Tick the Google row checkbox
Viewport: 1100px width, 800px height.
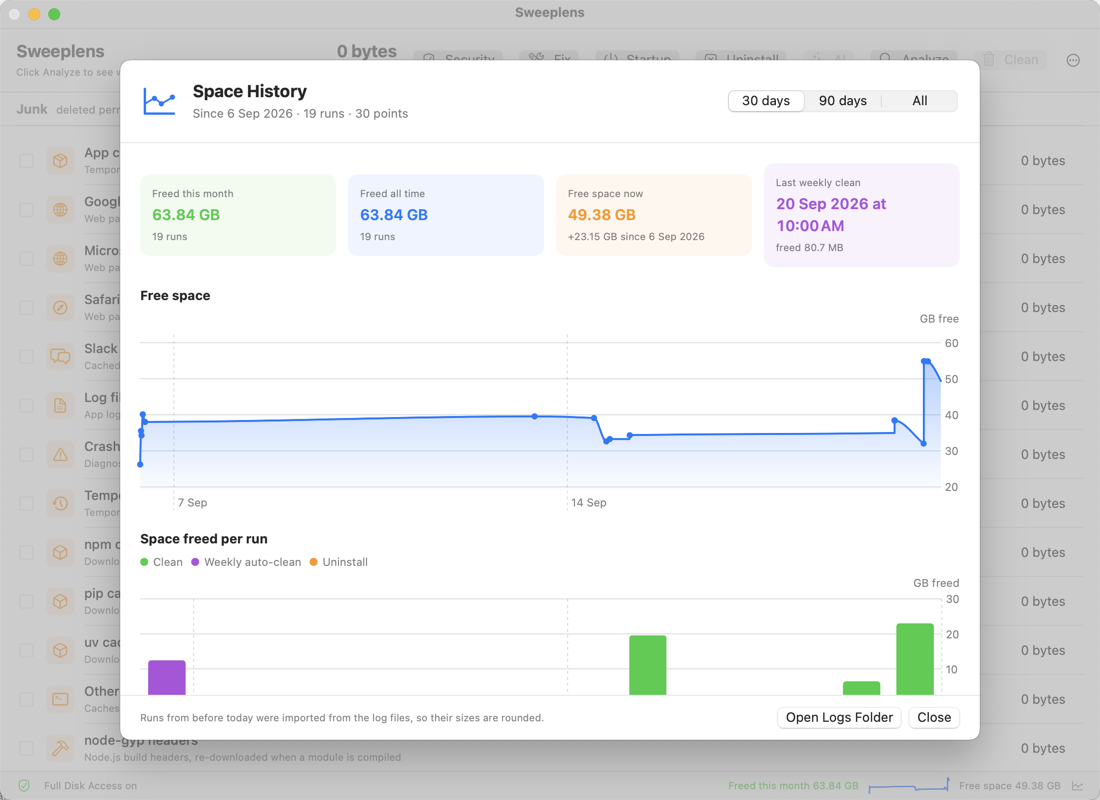[27, 210]
